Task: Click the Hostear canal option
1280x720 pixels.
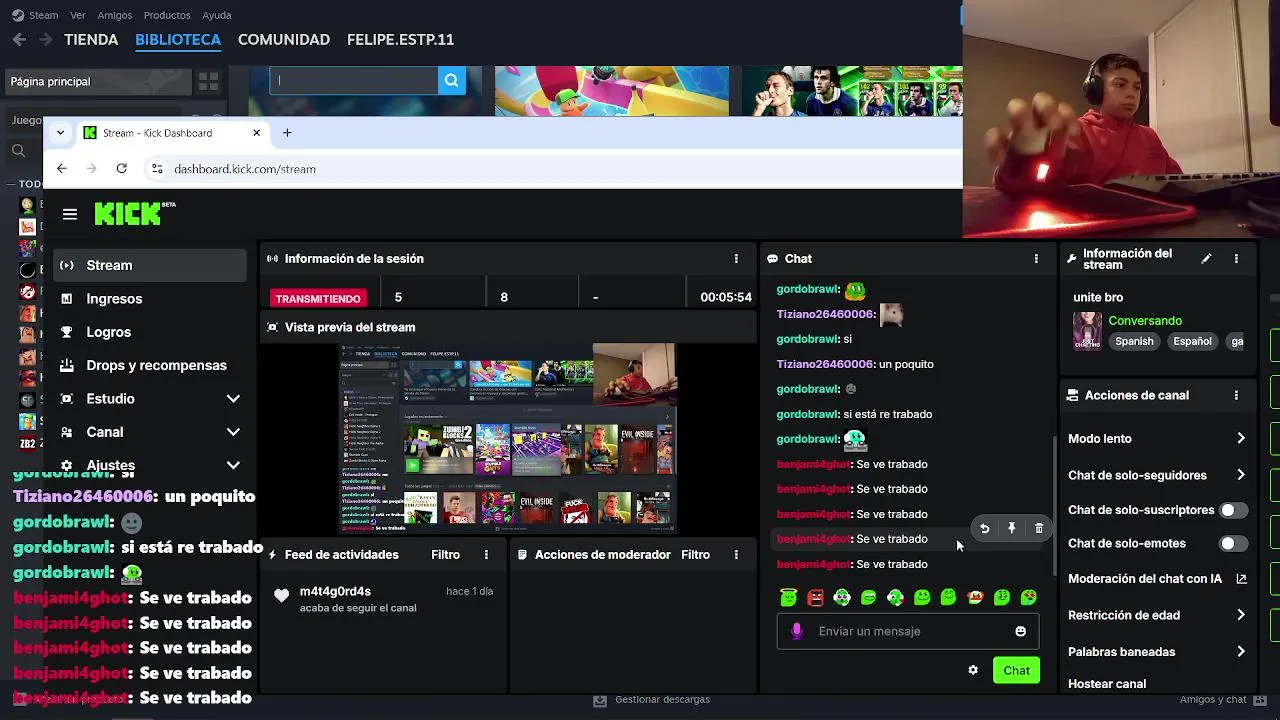Action: point(1107,684)
